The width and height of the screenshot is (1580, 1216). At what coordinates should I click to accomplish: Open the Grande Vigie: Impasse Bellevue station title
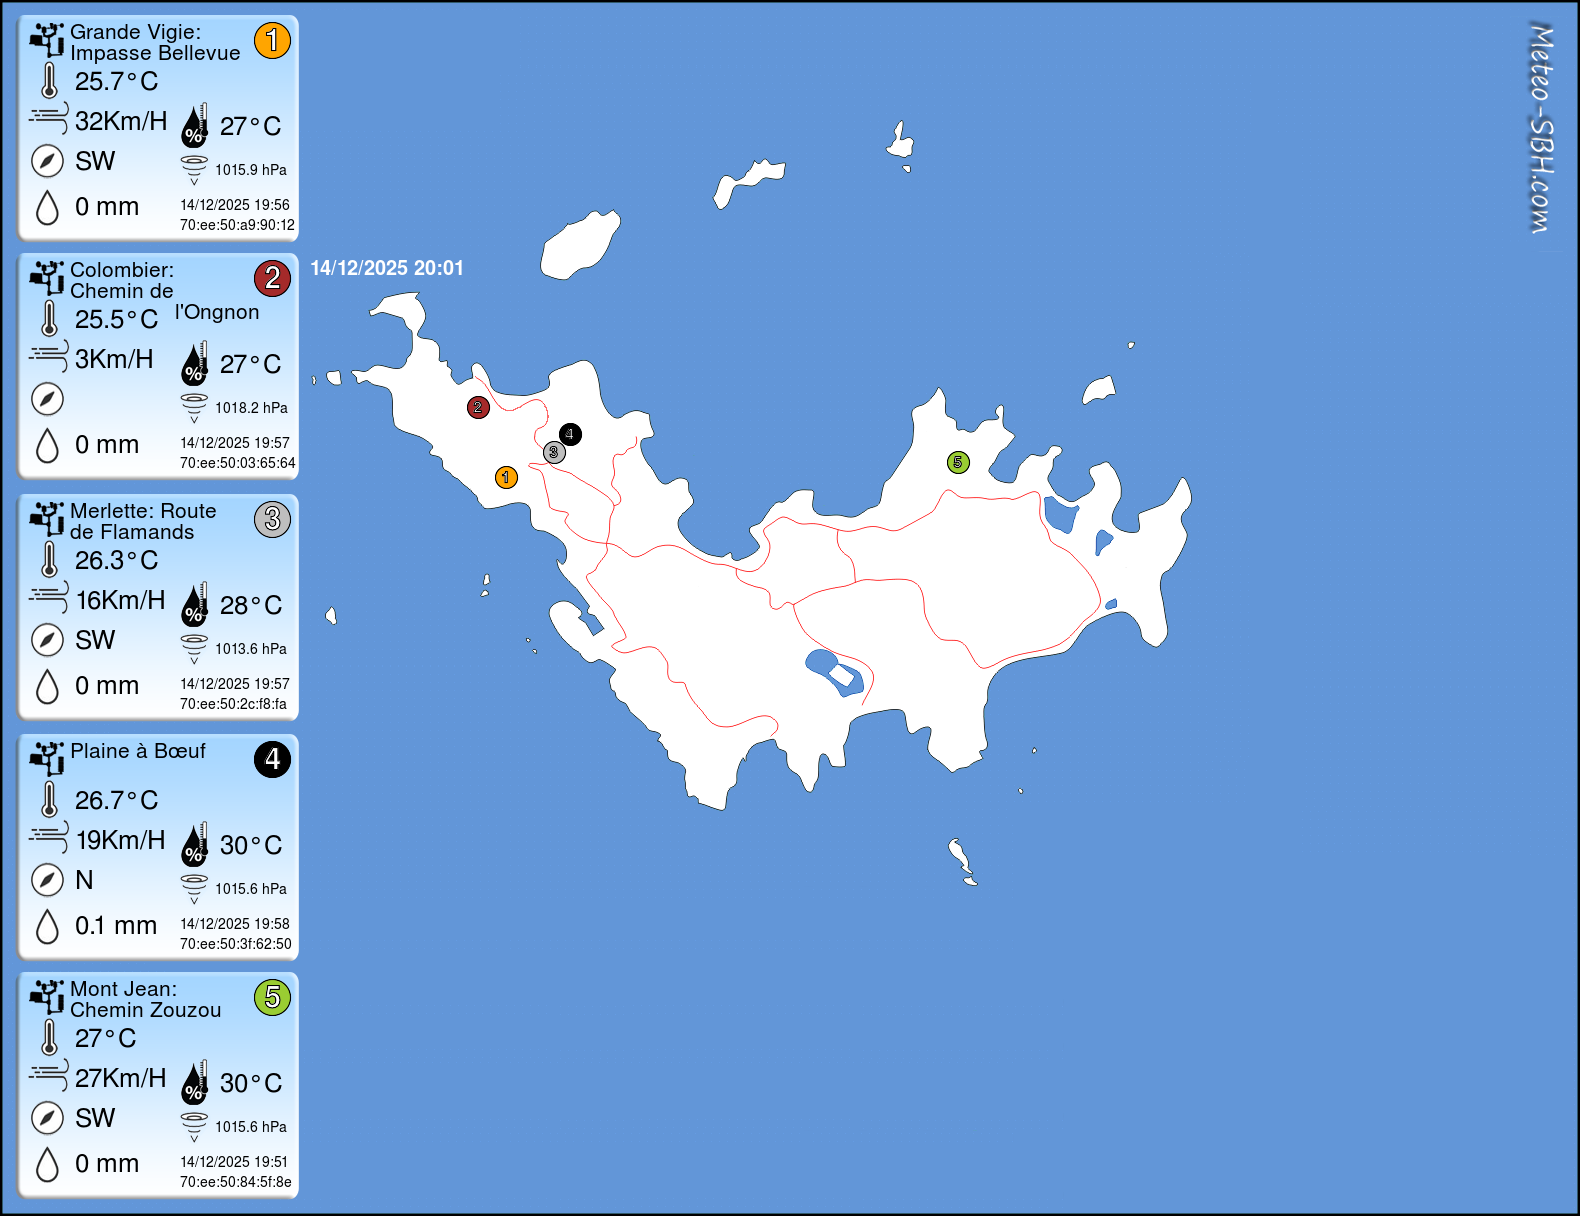click(155, 42)
